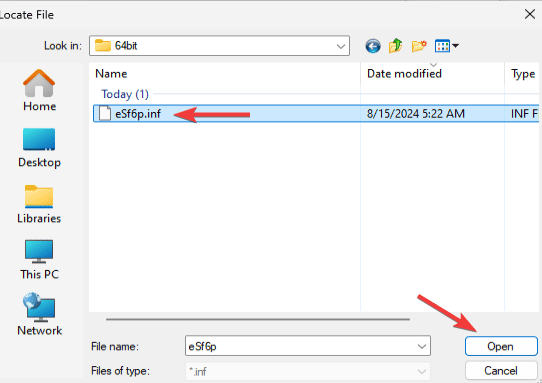Click the horizontal scrollbar of file list
The height and width of the screenshot is (383, 542).
tap(258, 319)
